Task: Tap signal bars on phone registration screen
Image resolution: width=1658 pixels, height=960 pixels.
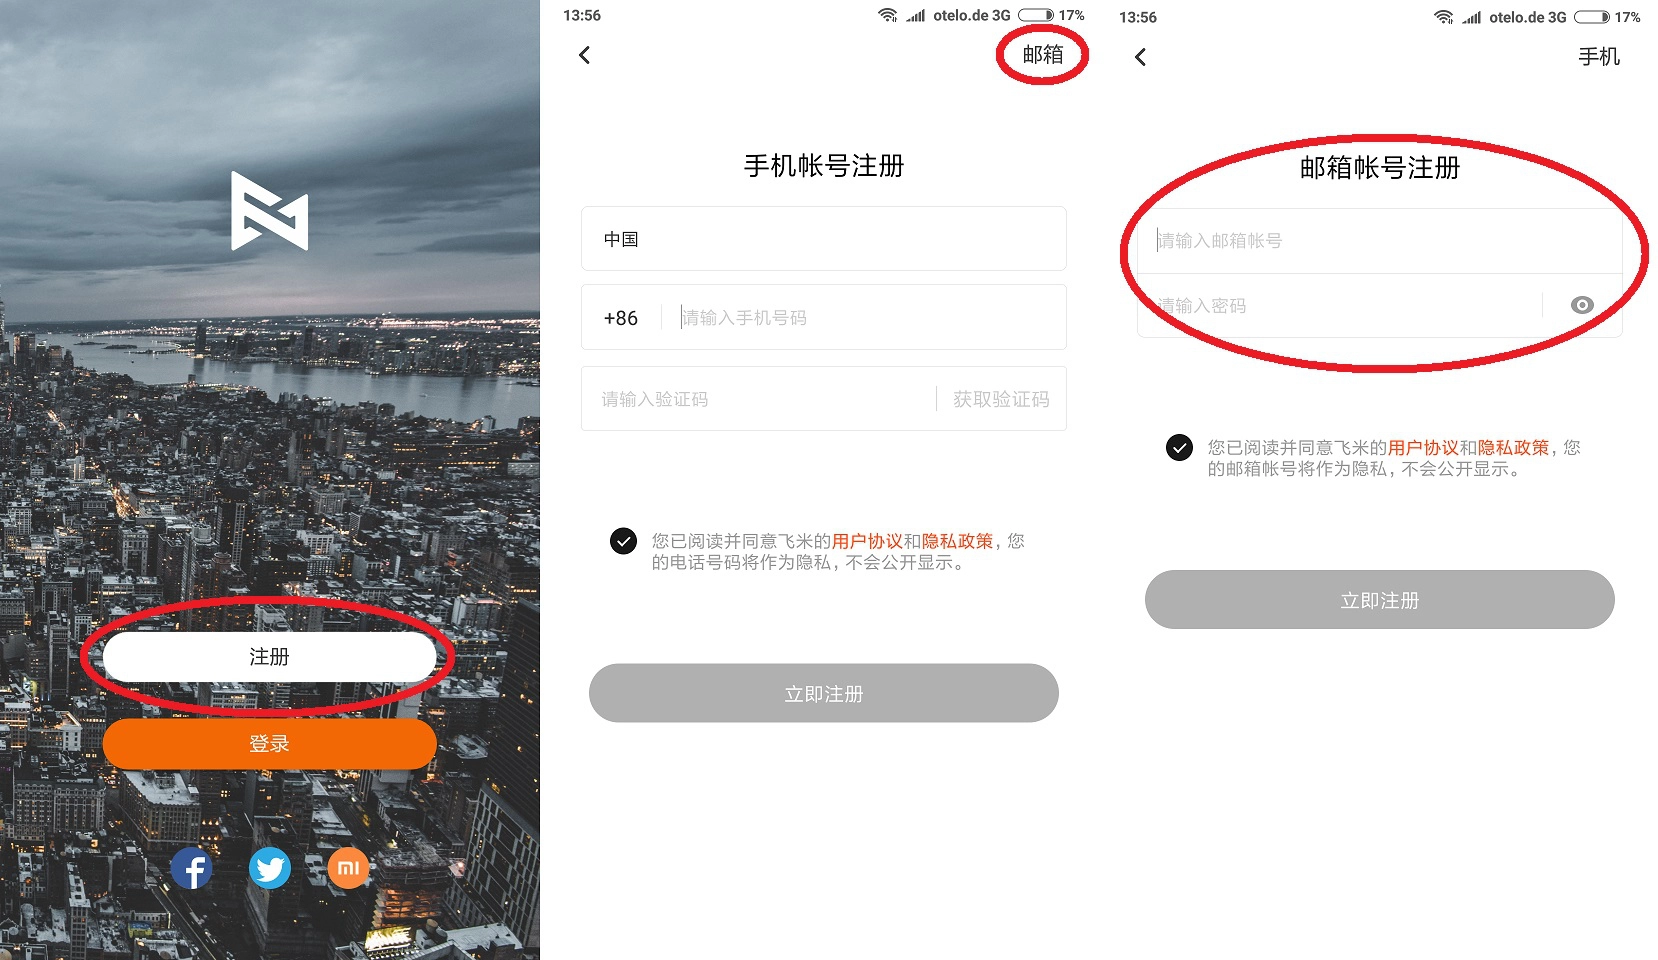Action: click(915, 15)
